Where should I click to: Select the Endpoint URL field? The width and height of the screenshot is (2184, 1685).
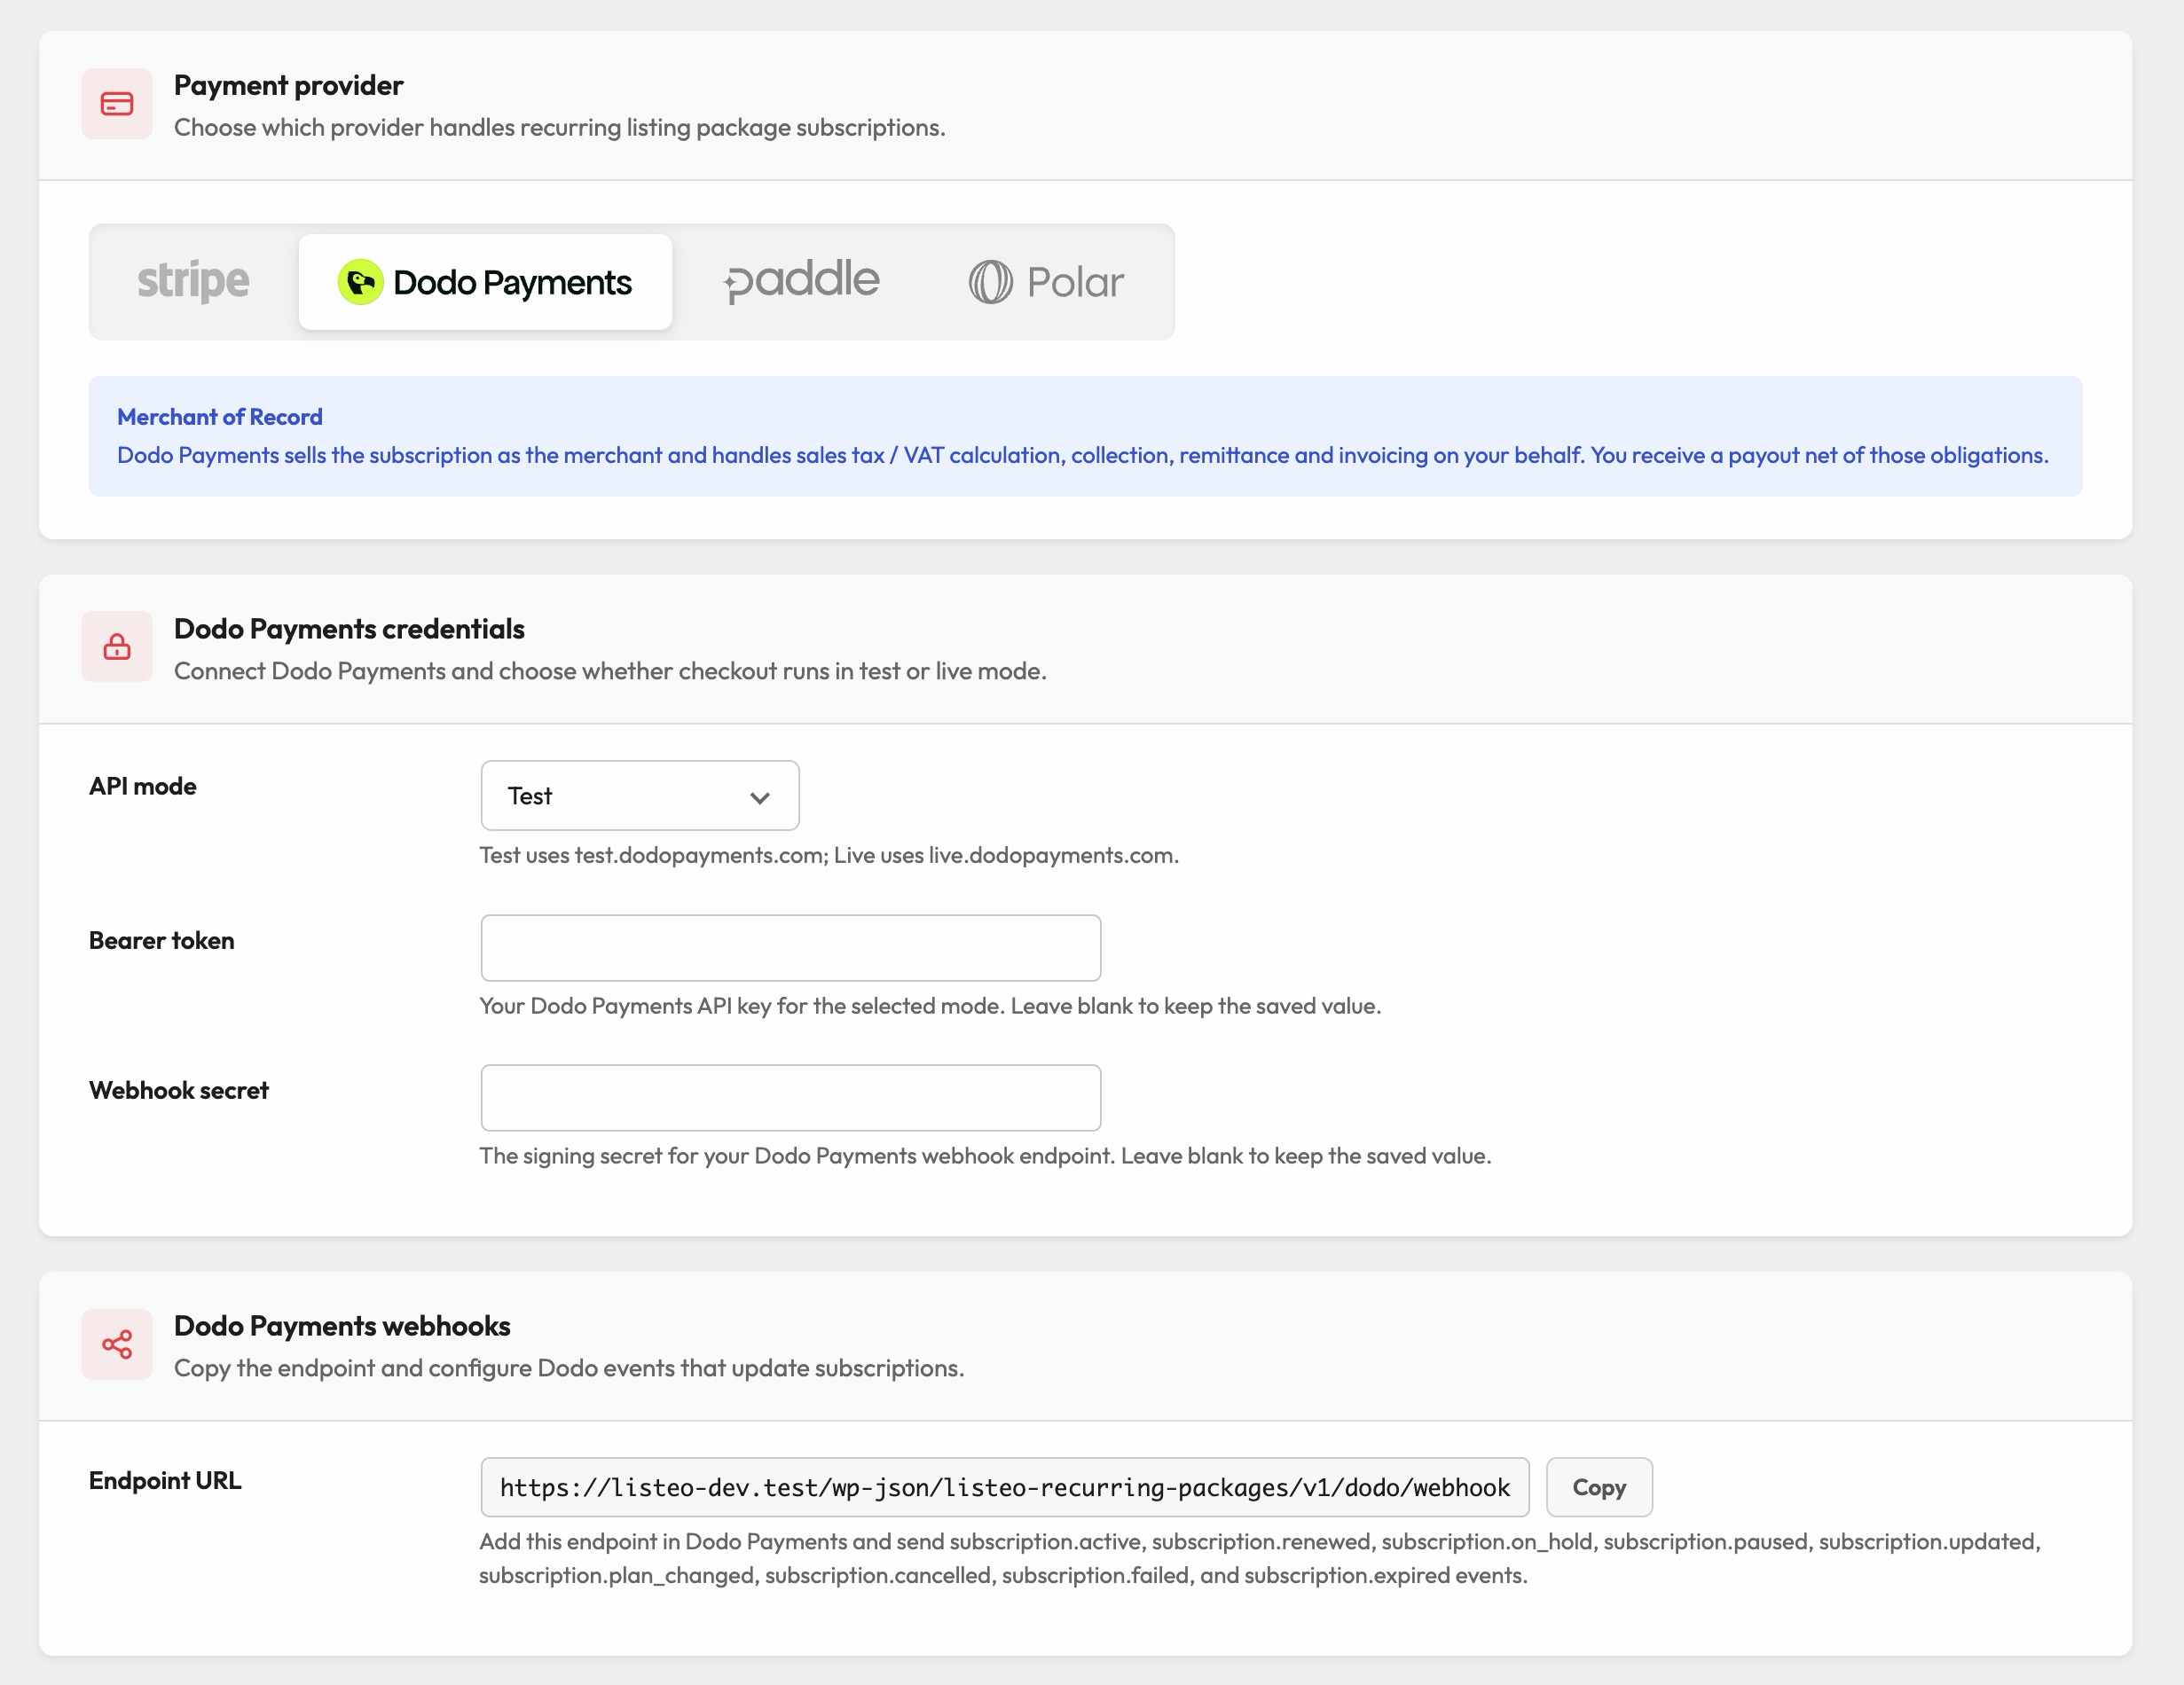click(x=1005, y=1487)
